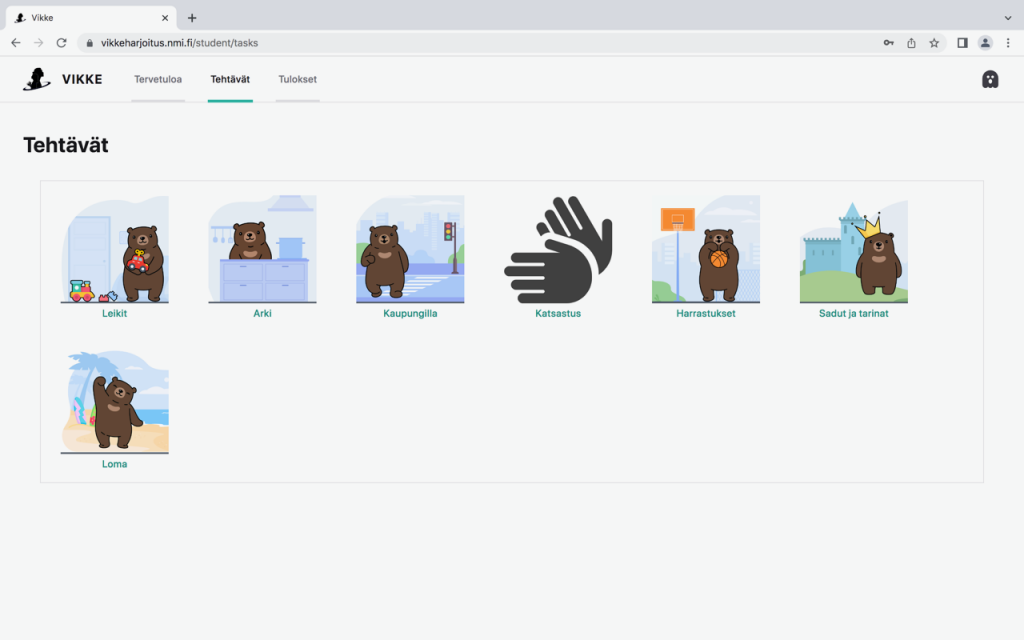Open the saved passwords key icon

tap(888, 43)
